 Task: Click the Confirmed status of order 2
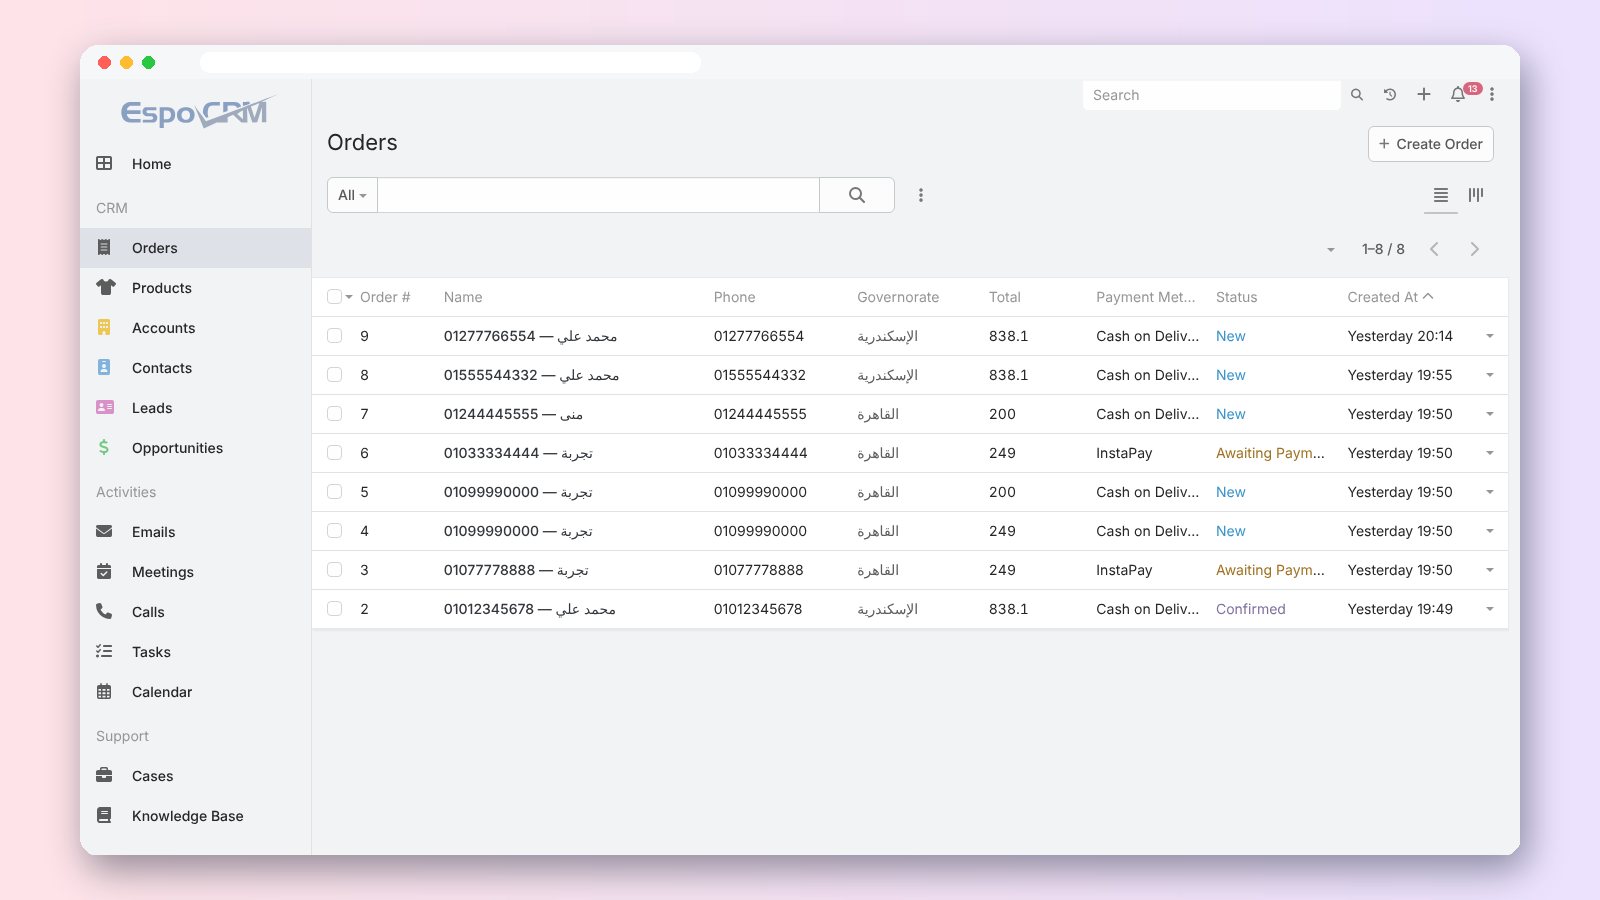pyautogui.click(x=1251, y=609)
